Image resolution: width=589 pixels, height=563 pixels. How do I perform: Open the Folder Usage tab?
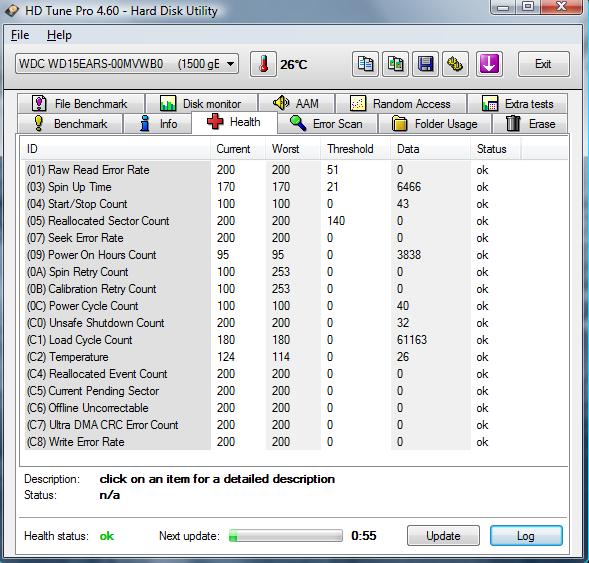tap(435, 124)
